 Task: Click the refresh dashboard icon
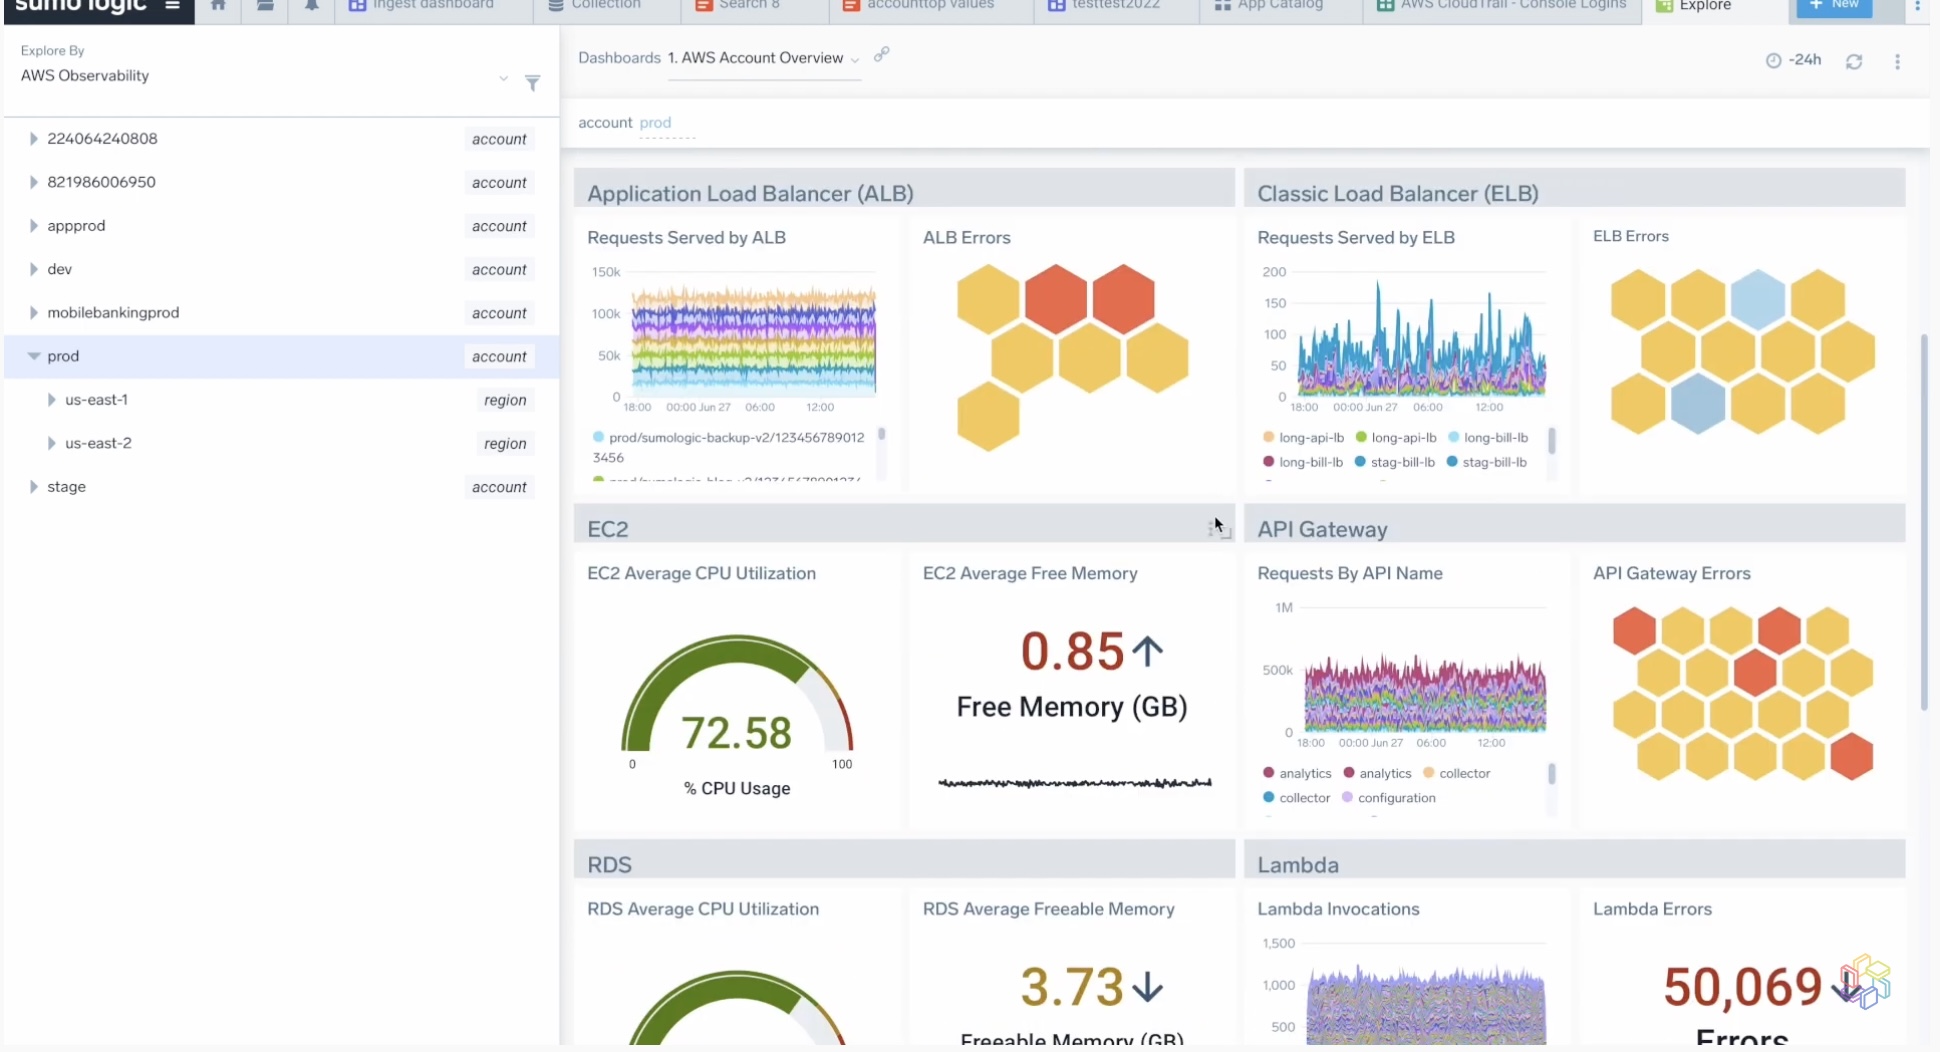point(1855,61)
